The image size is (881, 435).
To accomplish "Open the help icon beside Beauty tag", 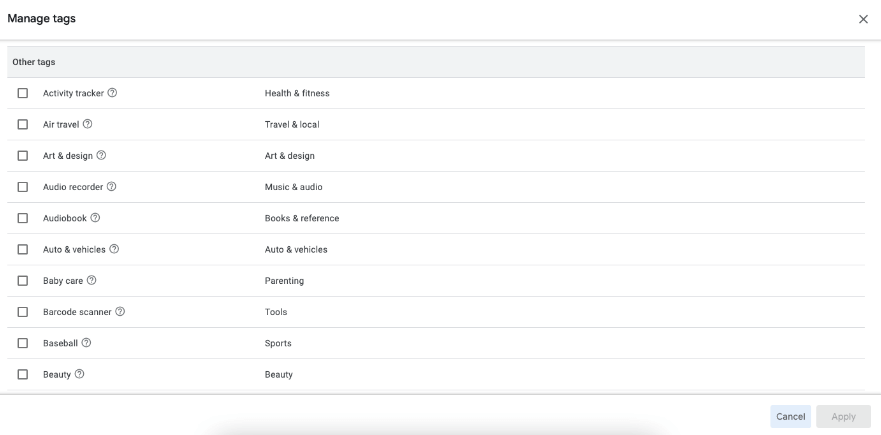I will [x=80, y=374].
